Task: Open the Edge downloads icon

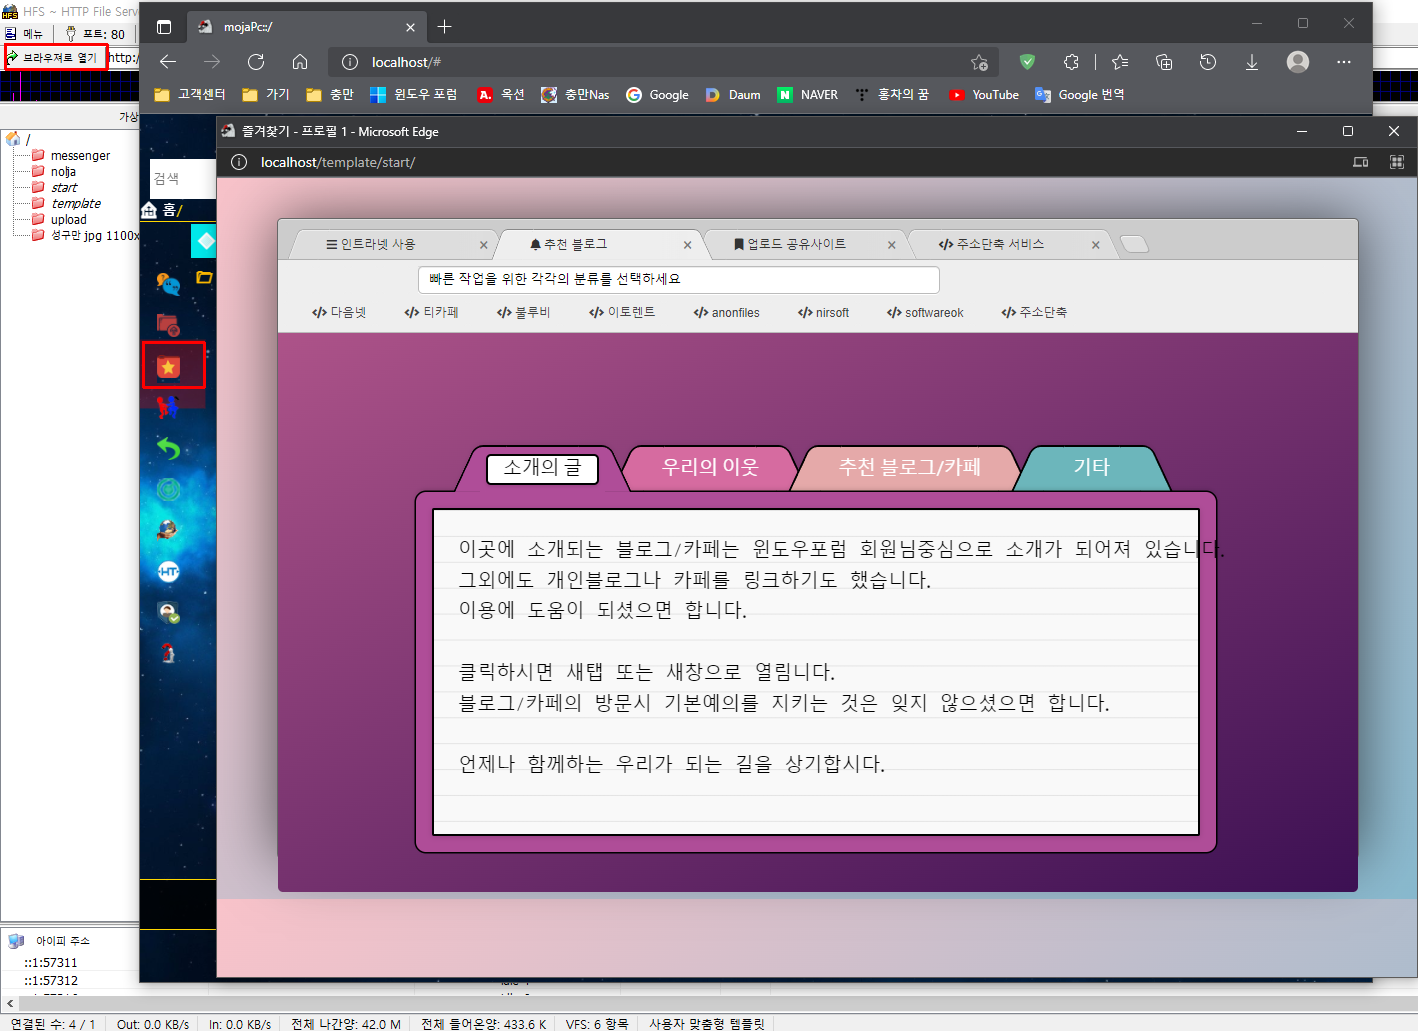Action: 1252,62
